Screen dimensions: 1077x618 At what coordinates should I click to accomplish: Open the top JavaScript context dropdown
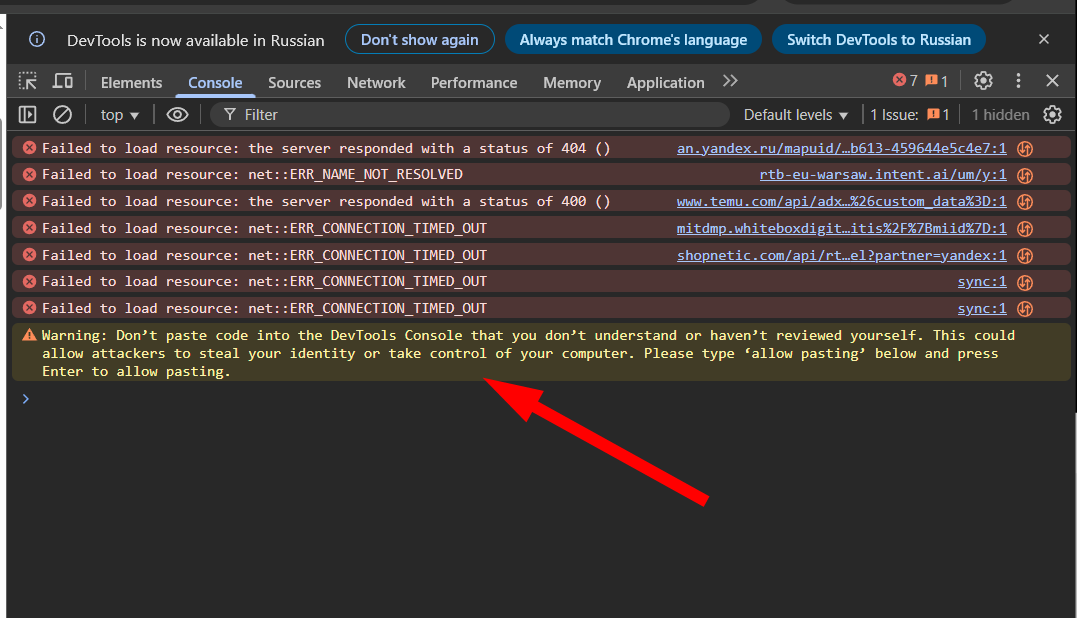click(120, 115)
